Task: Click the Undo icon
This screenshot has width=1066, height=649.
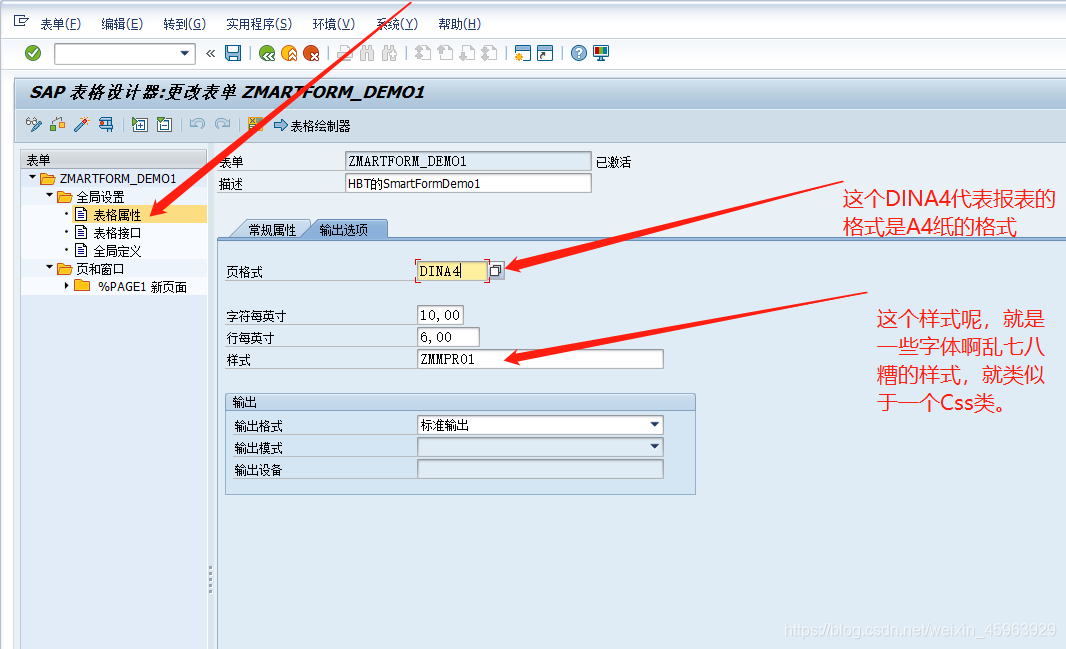Action: point(197,124)
